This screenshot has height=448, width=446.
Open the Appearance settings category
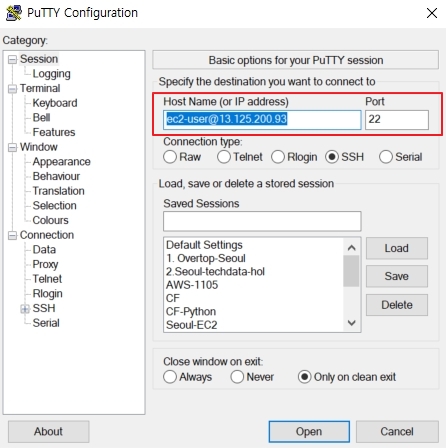(x=61, y=162)
